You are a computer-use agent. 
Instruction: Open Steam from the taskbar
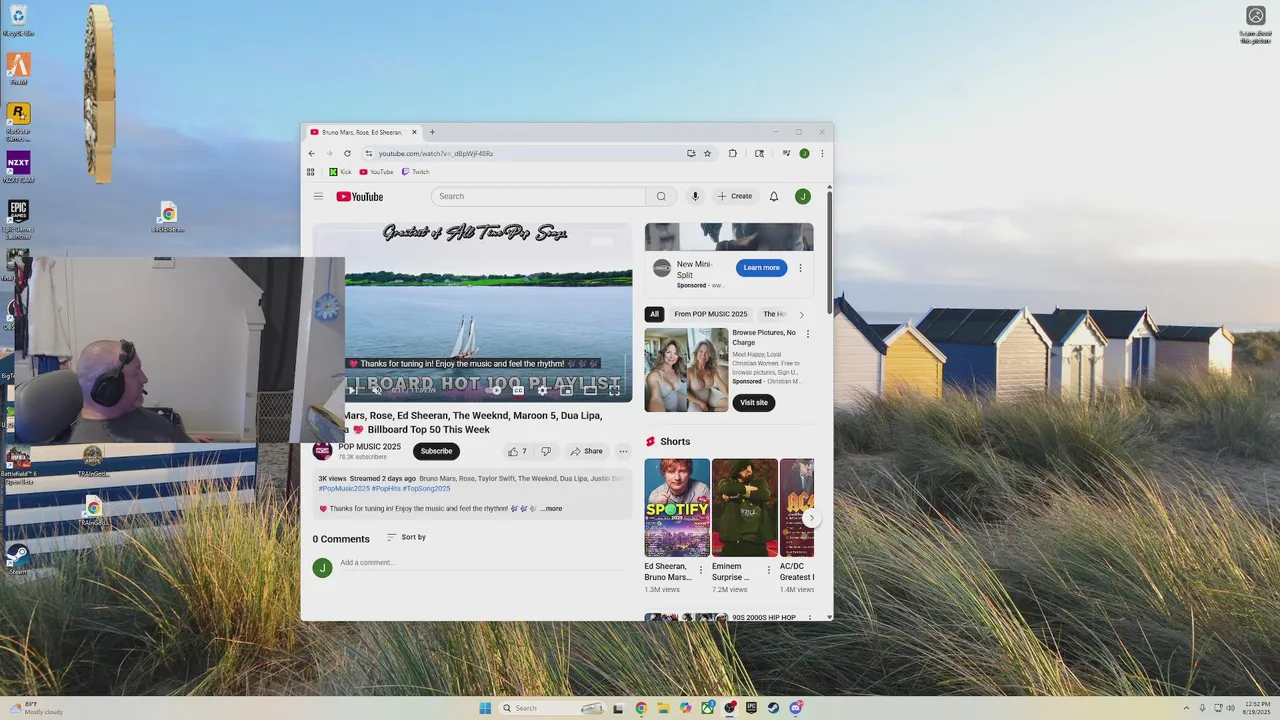click(773, 708)
